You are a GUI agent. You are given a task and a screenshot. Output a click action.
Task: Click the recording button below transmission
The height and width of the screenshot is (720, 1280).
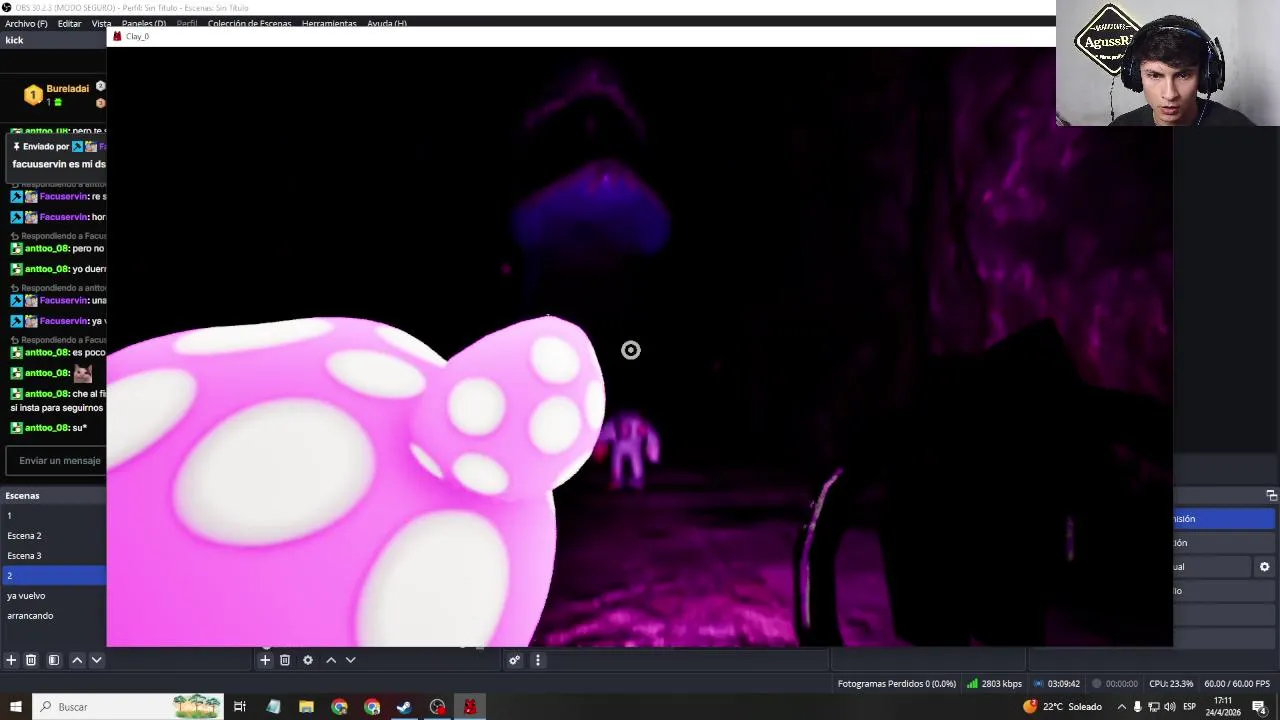point(1224,543)
